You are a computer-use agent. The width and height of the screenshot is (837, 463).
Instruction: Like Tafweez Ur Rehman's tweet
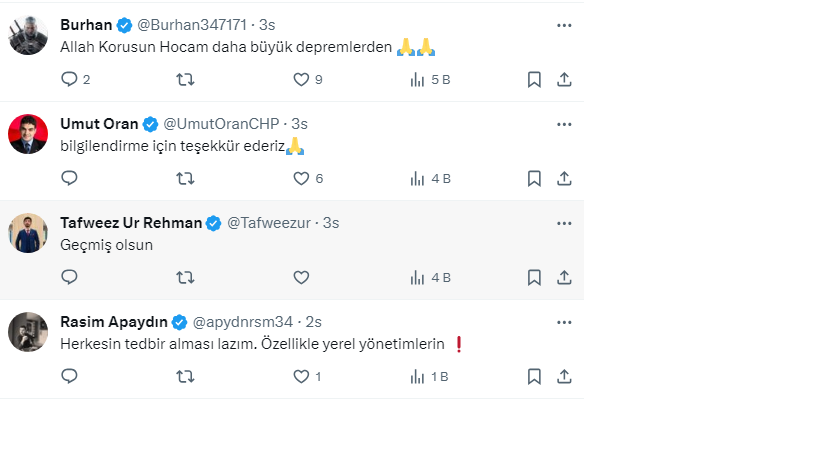(x=301, y=277)
